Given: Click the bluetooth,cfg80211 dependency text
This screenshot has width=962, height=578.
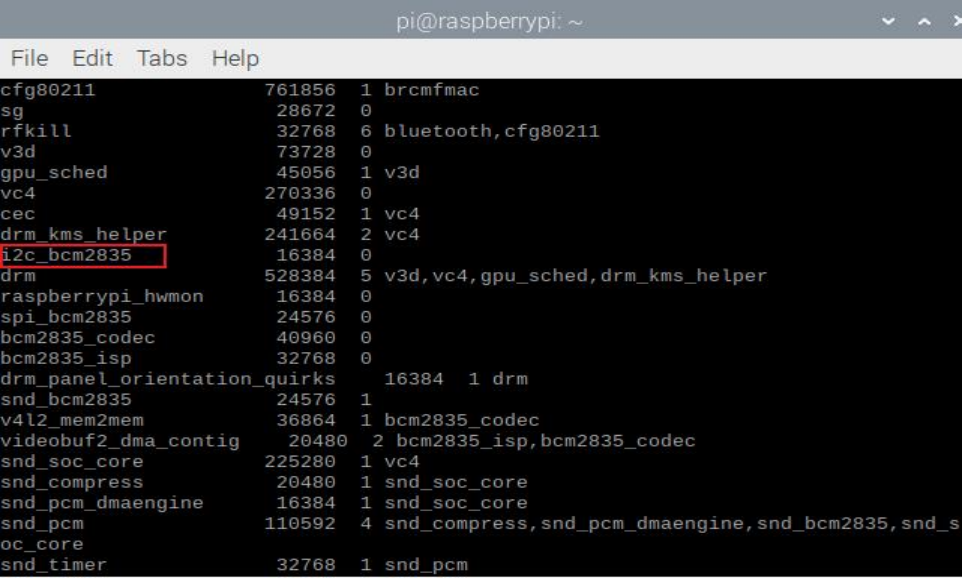Looking at the screenshot, I should pos(491,131).
